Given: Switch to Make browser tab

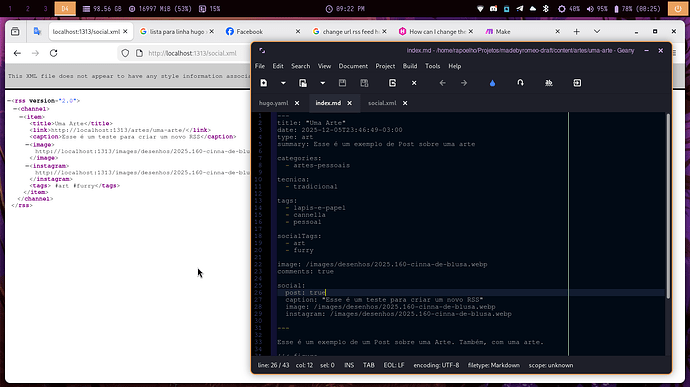Looking at the screenshot, I should pos(522,32).
